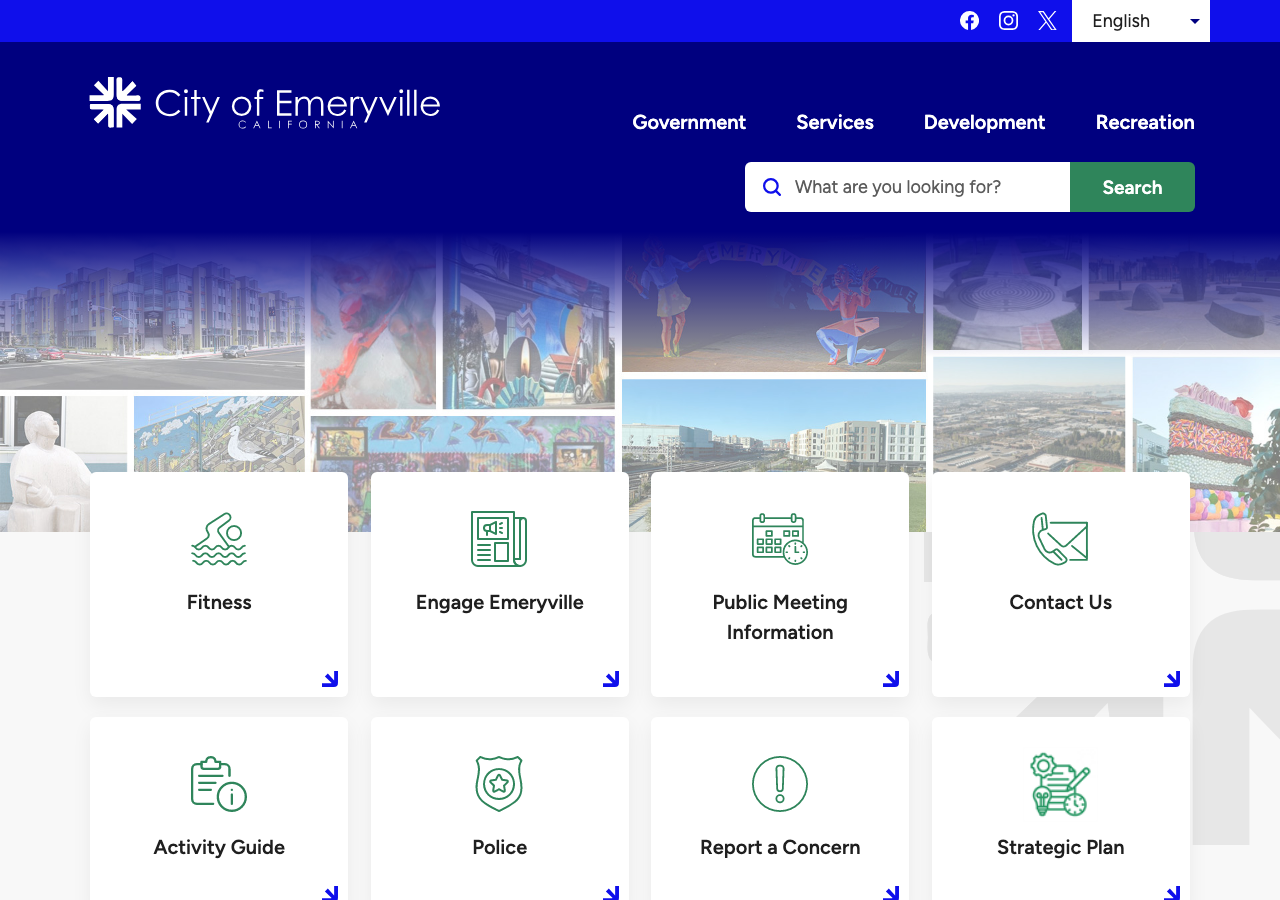This screenshot has height=900, width=1280.
Task: Click the City of Emeryville logo
Action: coord(265,103)
